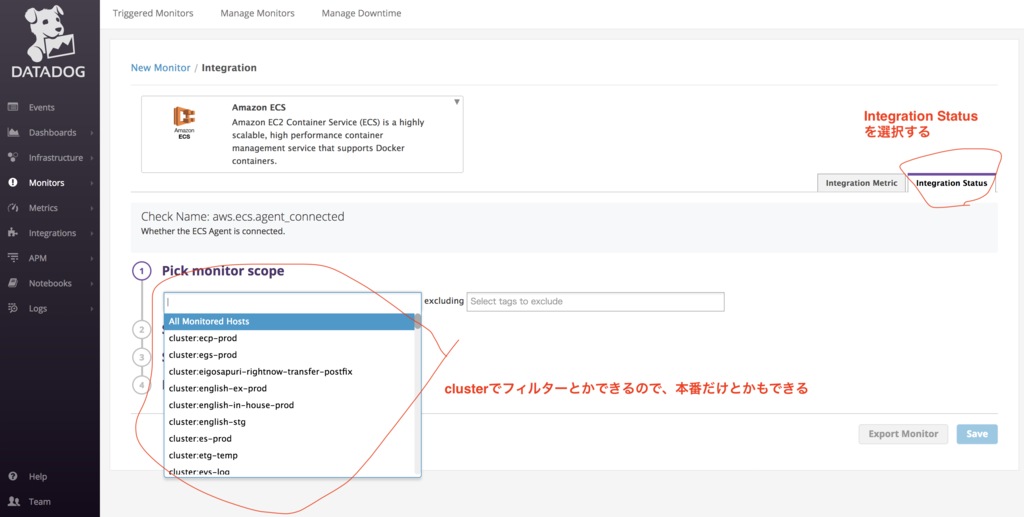Expand the Dashboards submenu arrow

tap(92, 133)
